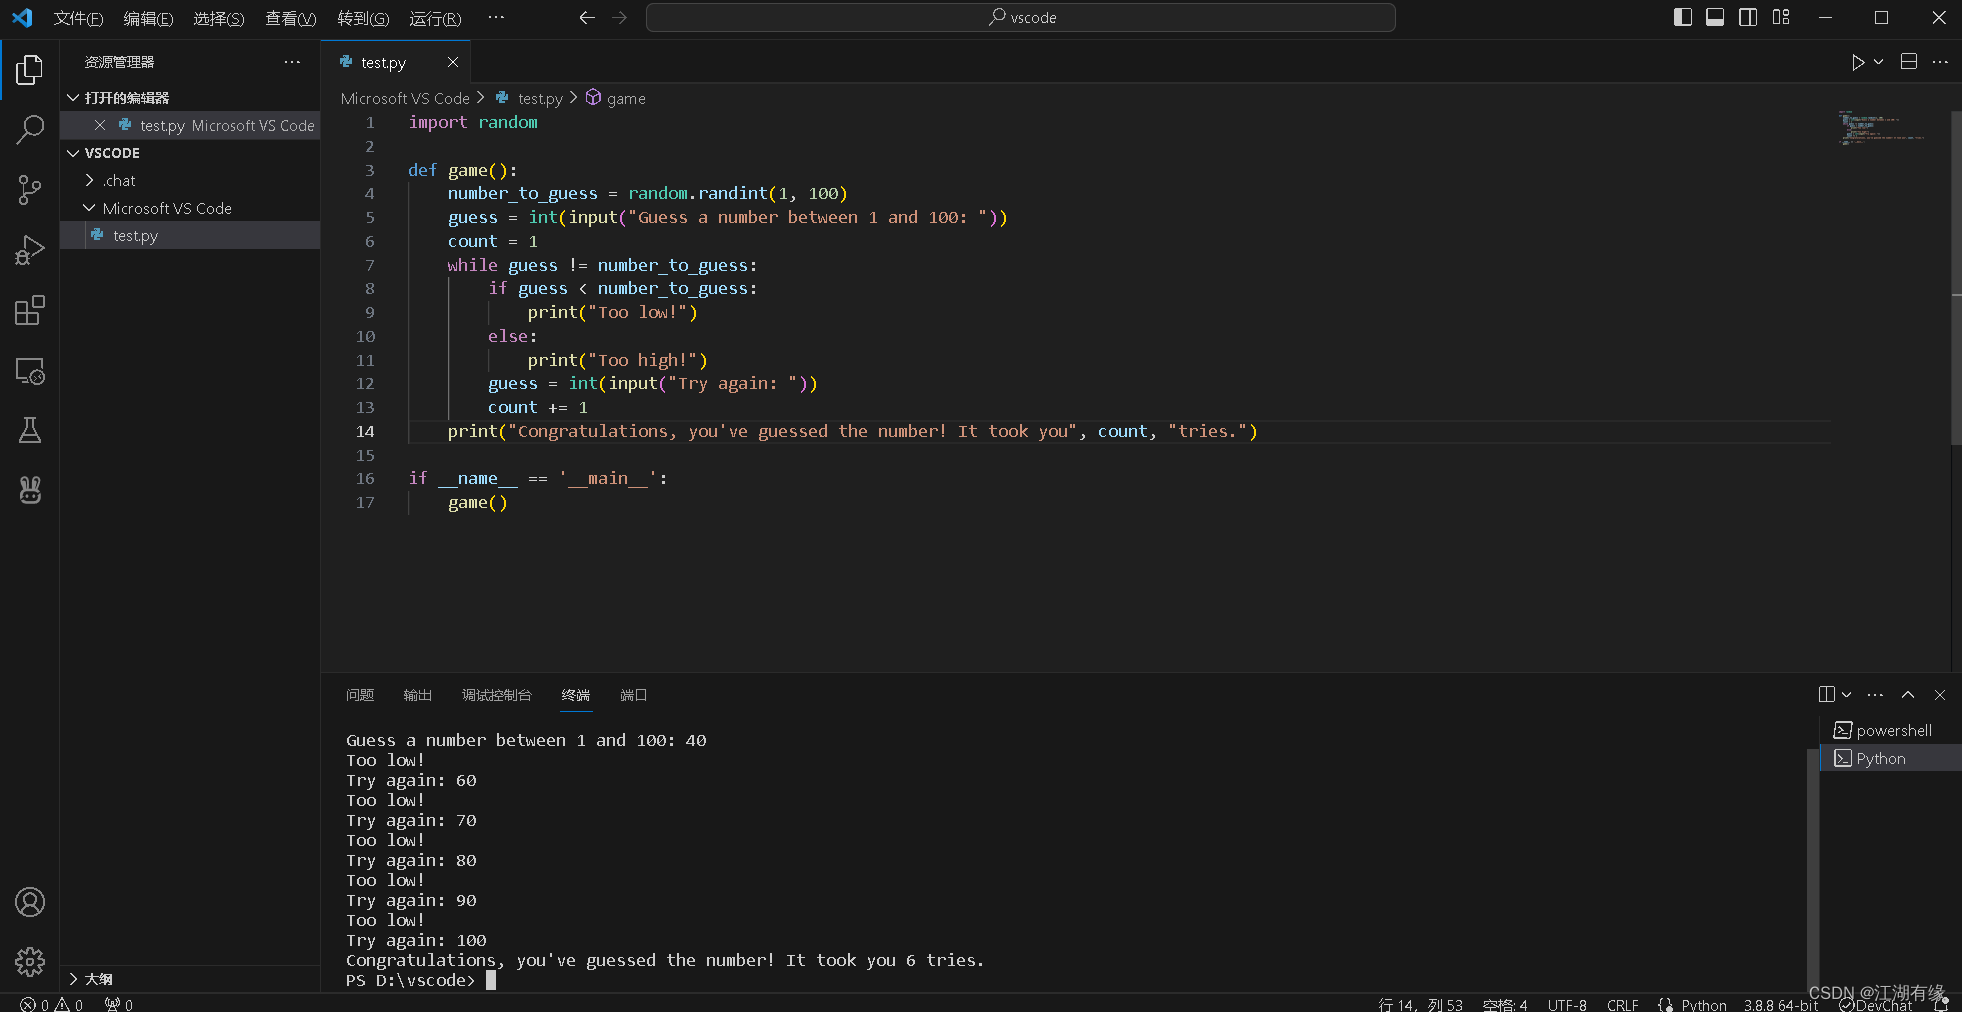
Task: Click UTF-8 encoding in status bar
Action: 1567,1004
